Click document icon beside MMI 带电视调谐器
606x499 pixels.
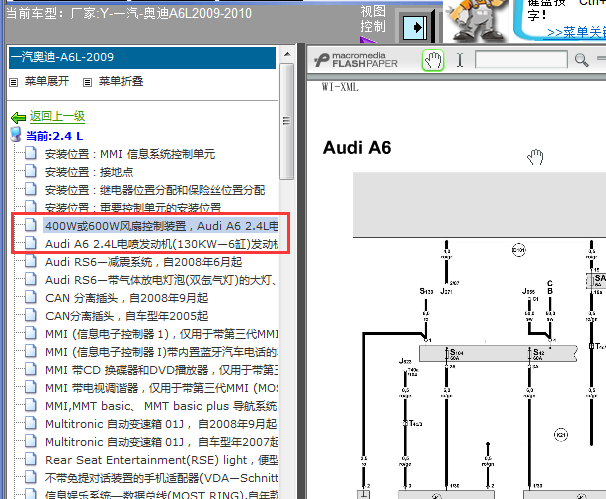(x=31, y=387)
